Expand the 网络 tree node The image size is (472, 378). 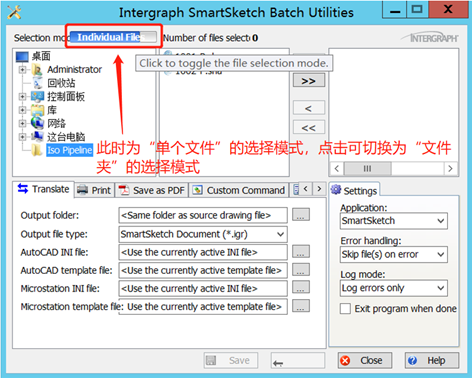coord(22,123)
